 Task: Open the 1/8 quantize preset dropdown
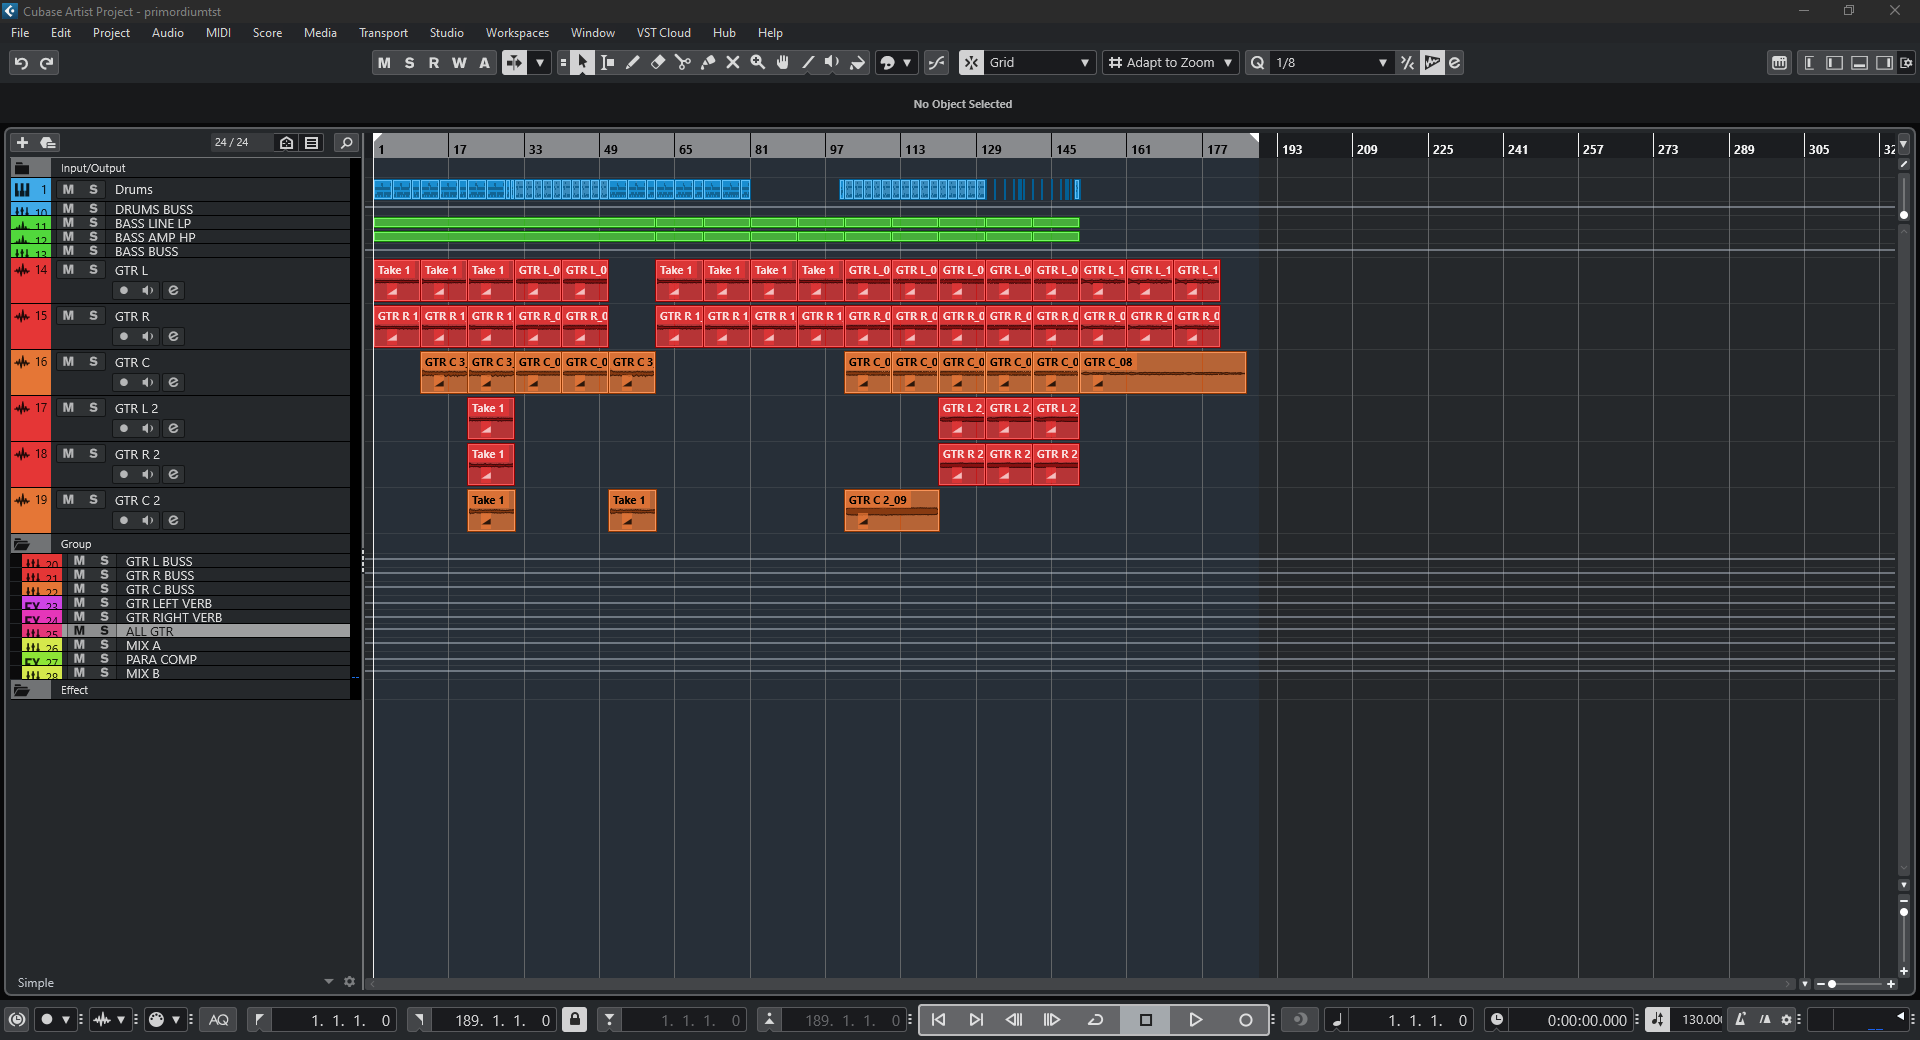pos(1331,63)
